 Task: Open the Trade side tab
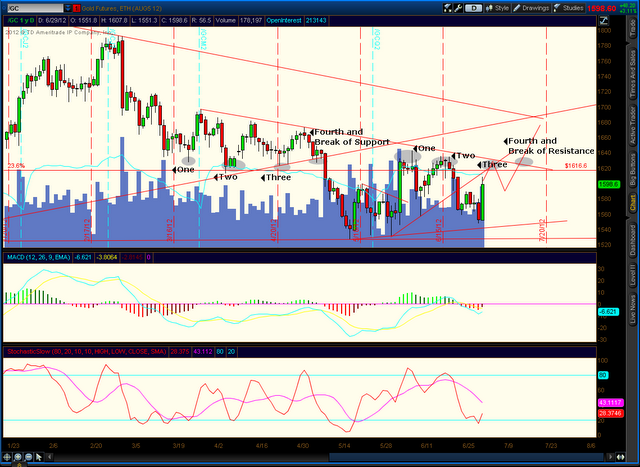point(633,28)
